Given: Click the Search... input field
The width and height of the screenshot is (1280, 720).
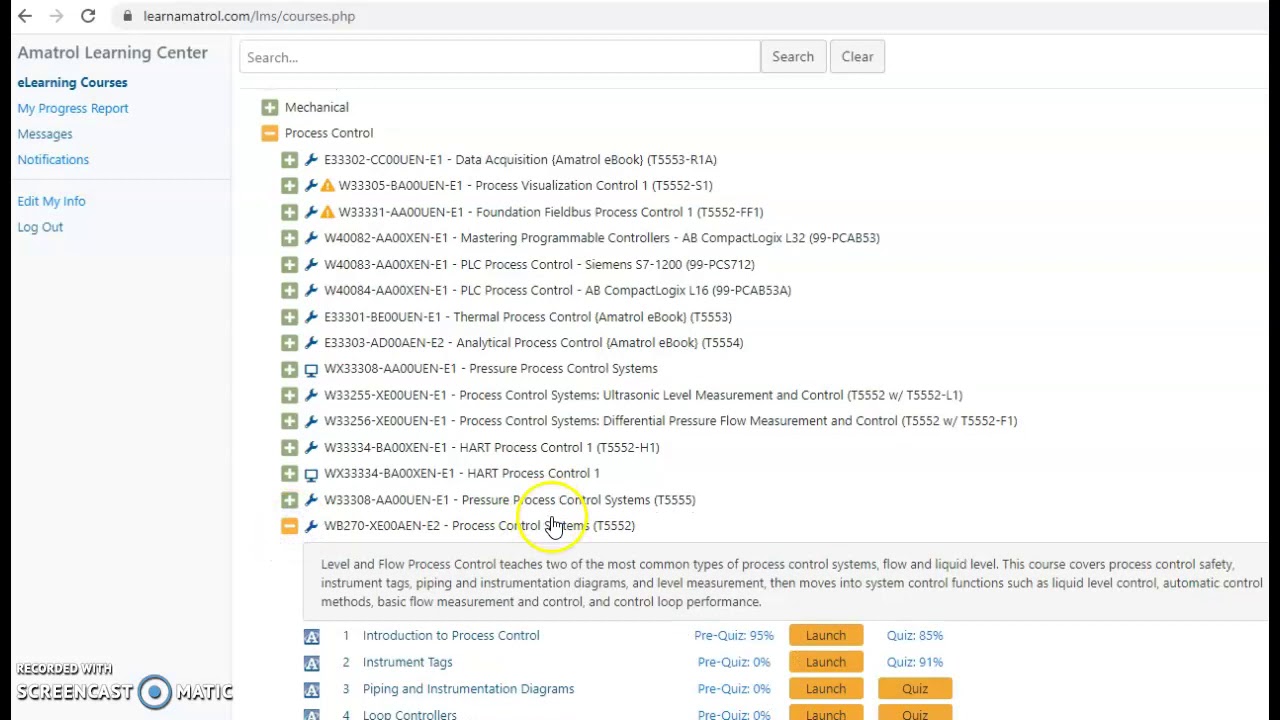Looking at the screenshot, I should tap(500, 57).
